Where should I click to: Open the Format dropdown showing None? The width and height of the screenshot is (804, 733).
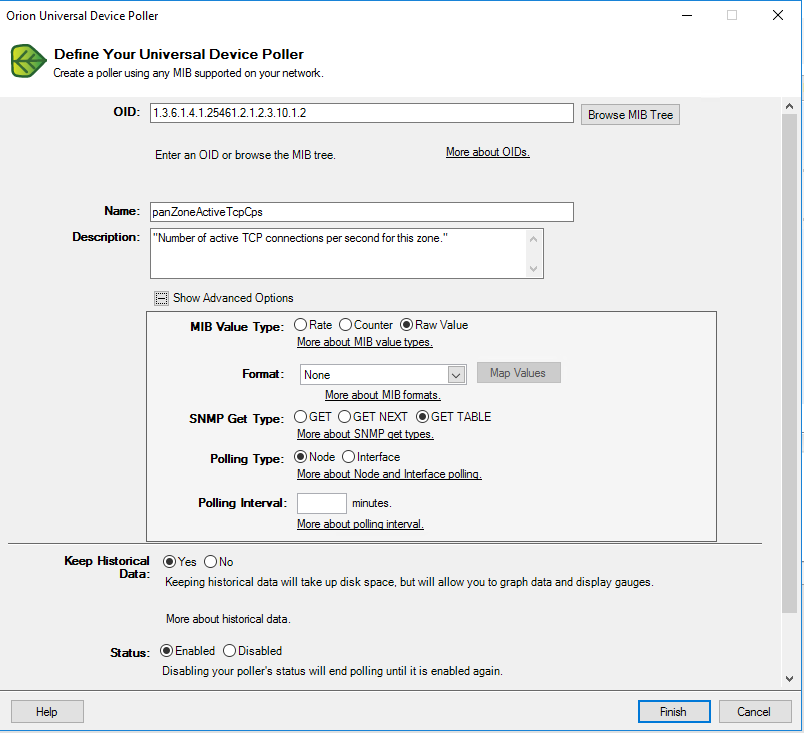pyautogui.click(x=383, y=375)
